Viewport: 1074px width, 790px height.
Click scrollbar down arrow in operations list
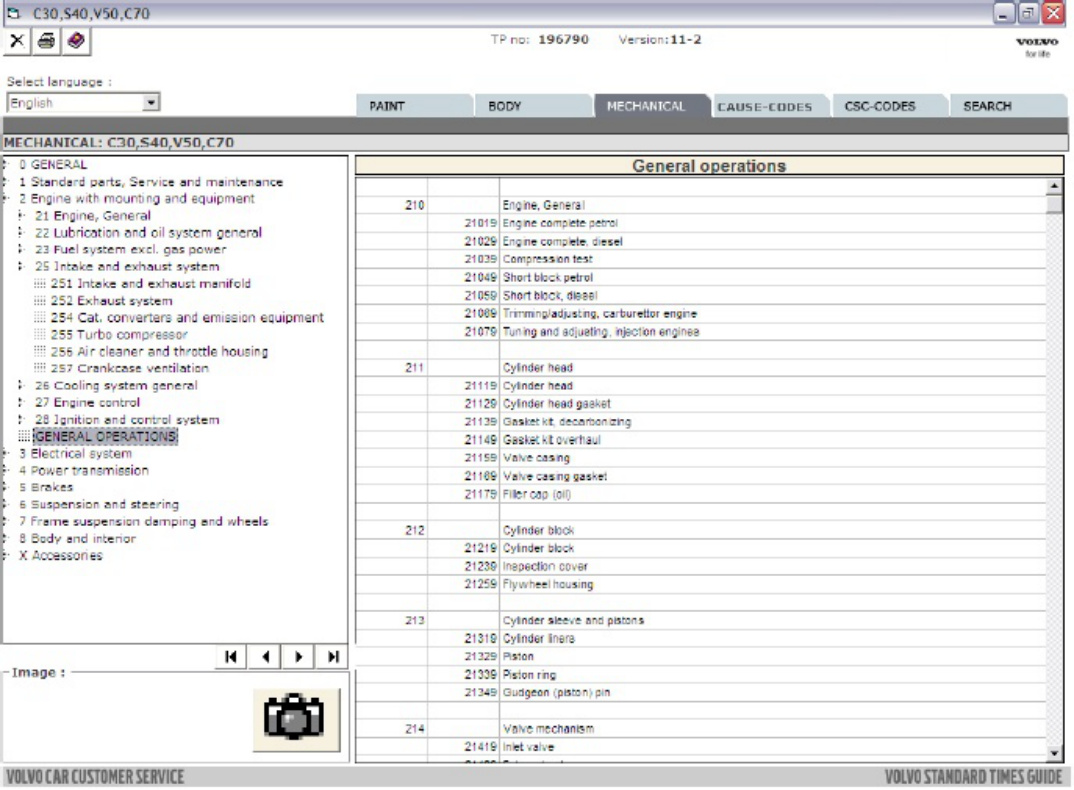coord(1054,753)
